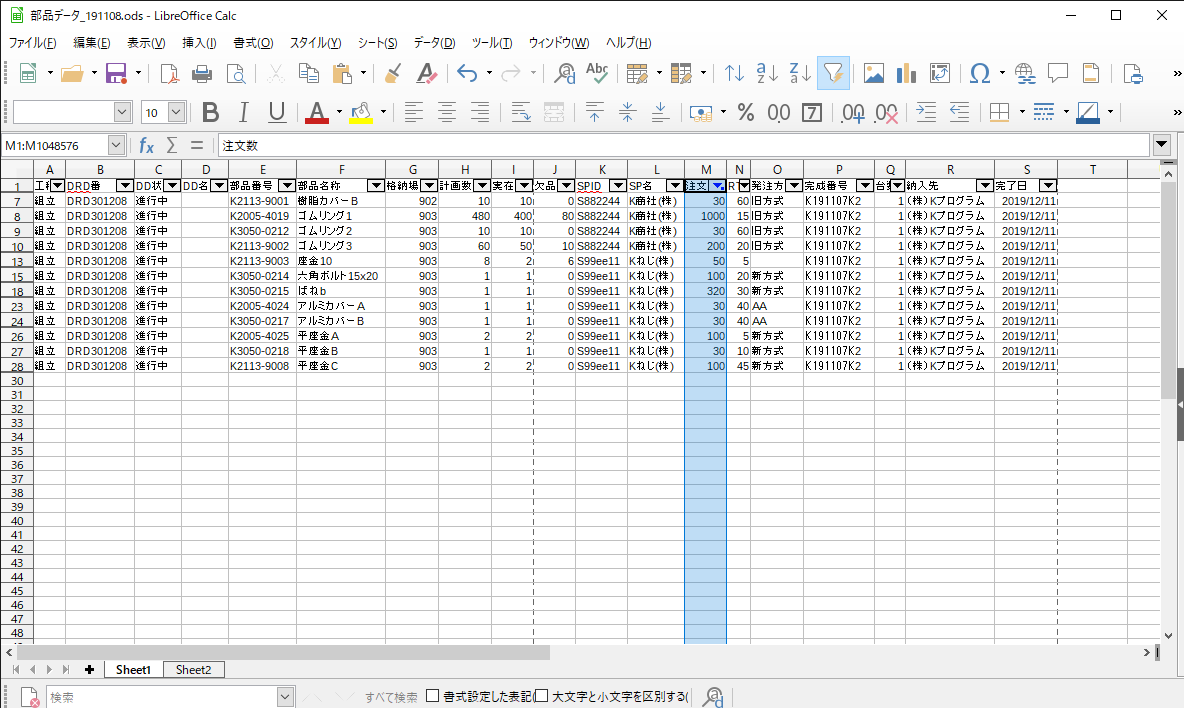The width and height of the screenshot is (1184, 708).
Task: Enable 大文字と小文字を区別する checkbox
Action: click(x=541, y=696)
